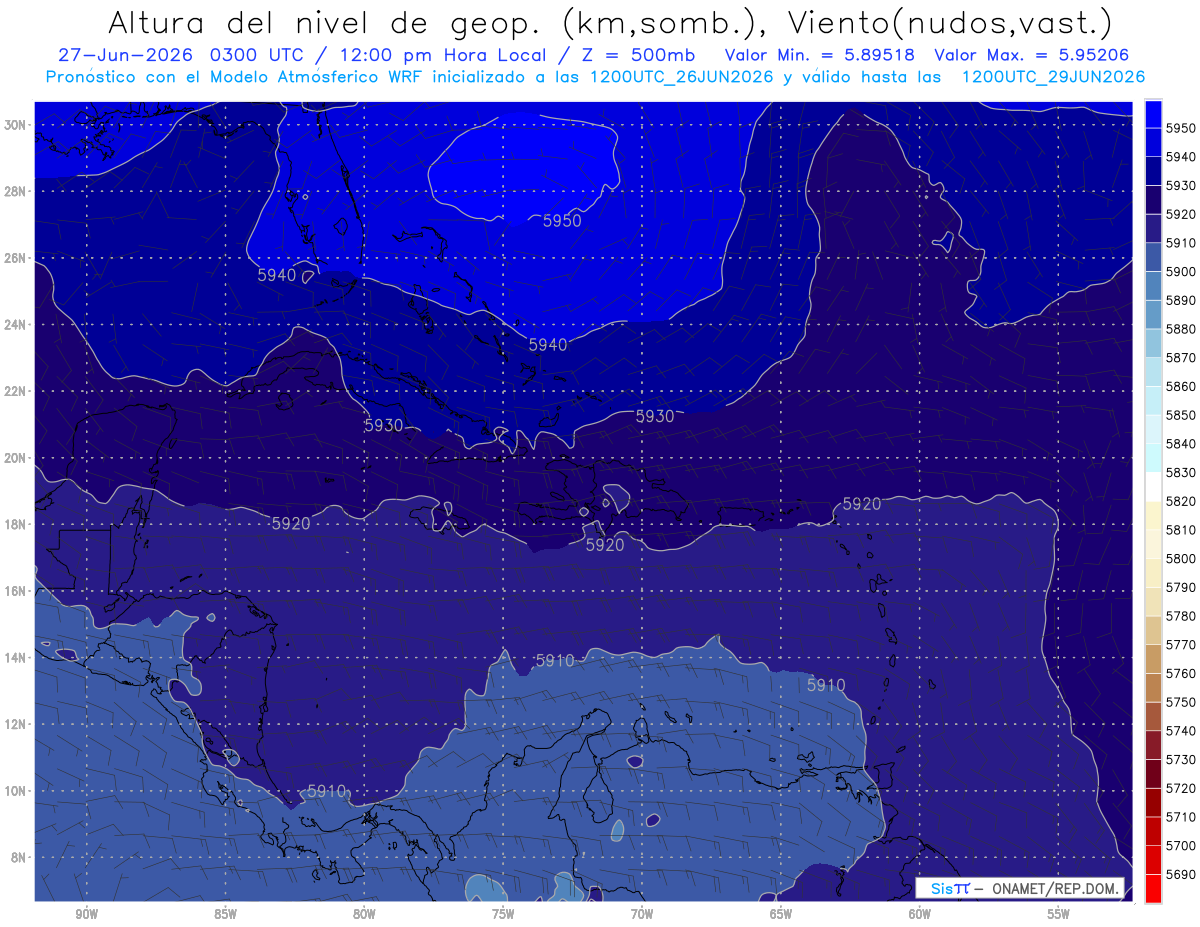Click the 5940 contour label near Florida's tip
The width and height of the screenshot is (1200, 927).
pyautogui.click(x=277, y=275)
